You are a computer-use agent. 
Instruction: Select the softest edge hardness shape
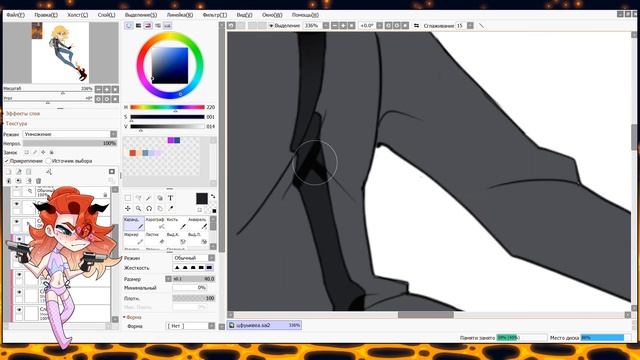tap(177, 268)
